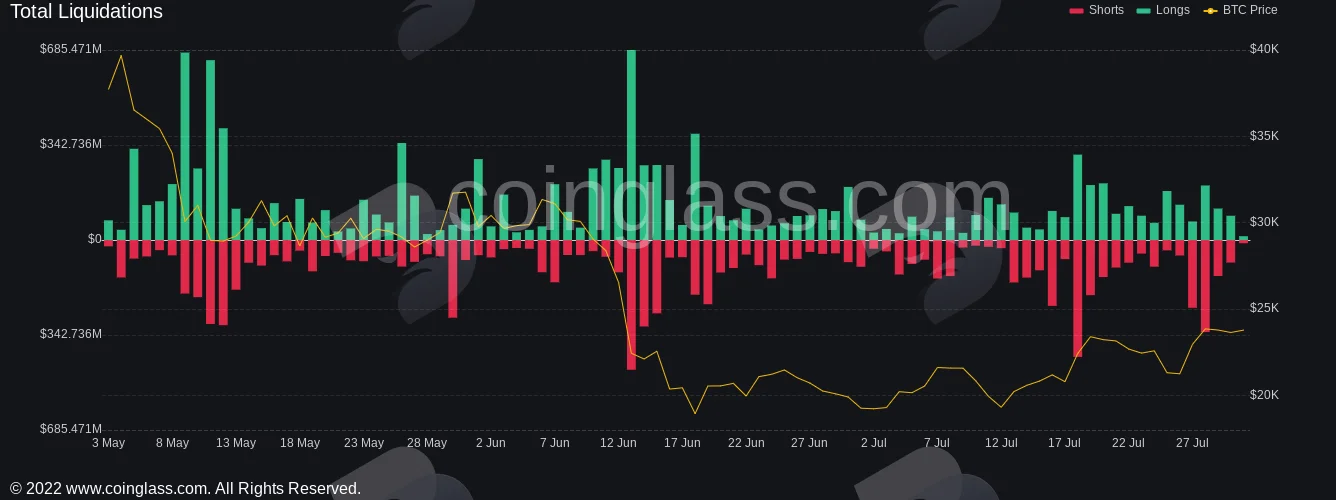The image size is (1336, 500).
Task: Select the 12 Jun date label
Action: (x=618, y=442)
